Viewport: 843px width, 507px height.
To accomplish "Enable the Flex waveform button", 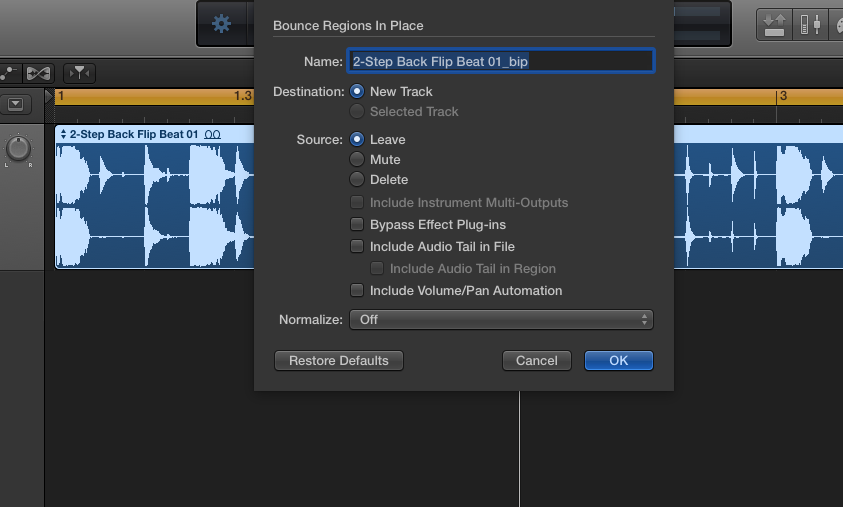I will click(x=38, y=72).
